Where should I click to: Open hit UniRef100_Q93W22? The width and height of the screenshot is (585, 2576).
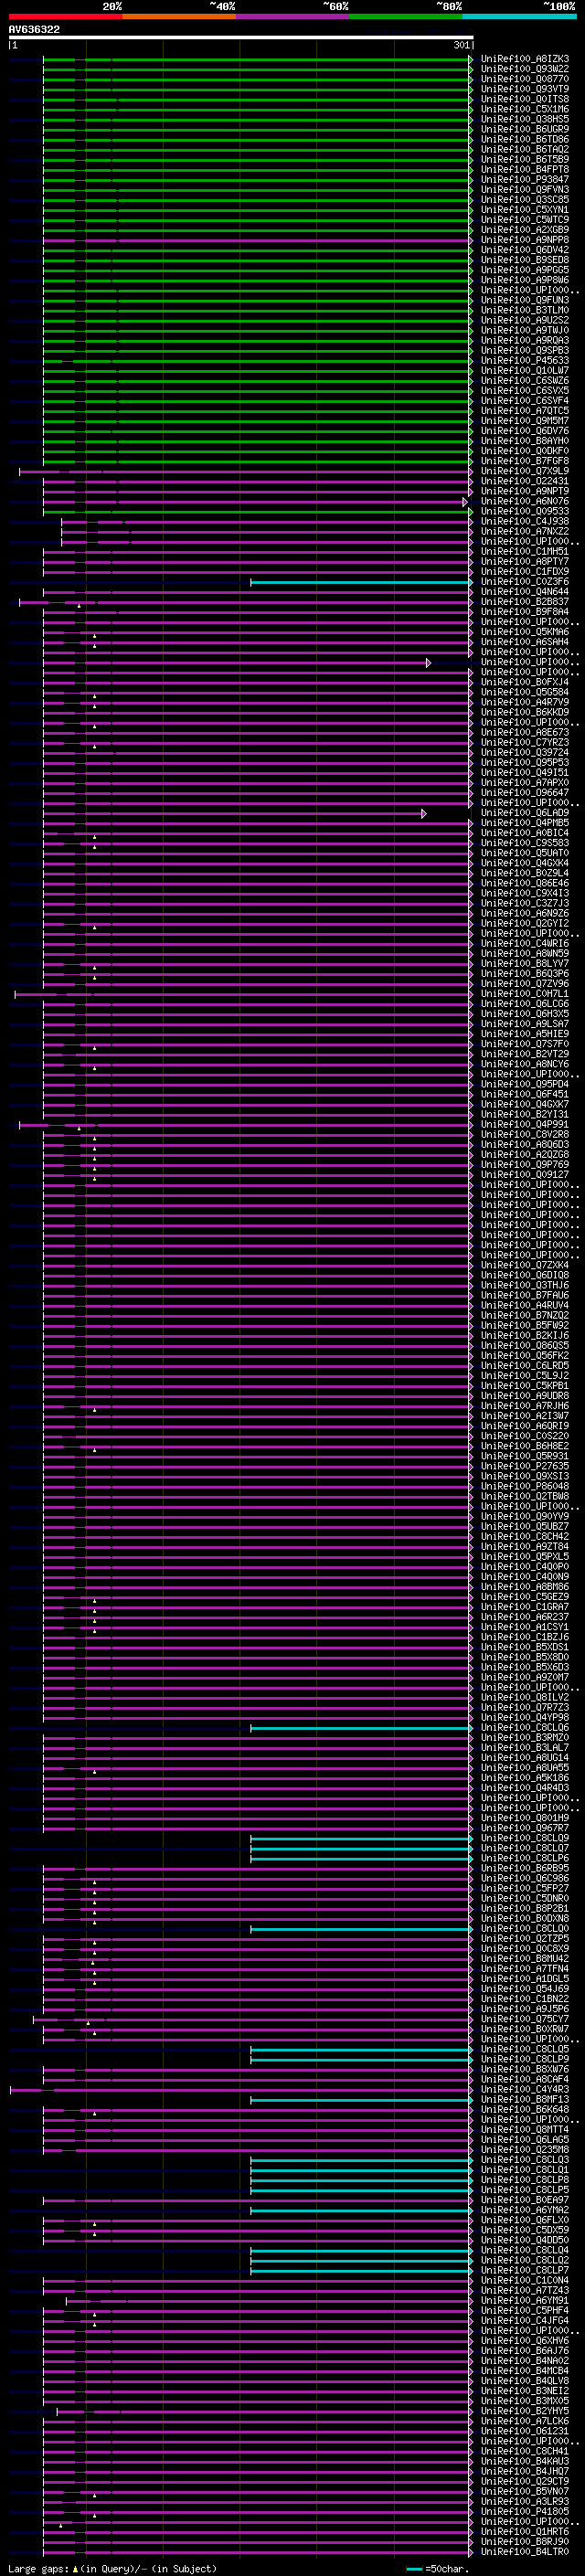coord(525,69)
